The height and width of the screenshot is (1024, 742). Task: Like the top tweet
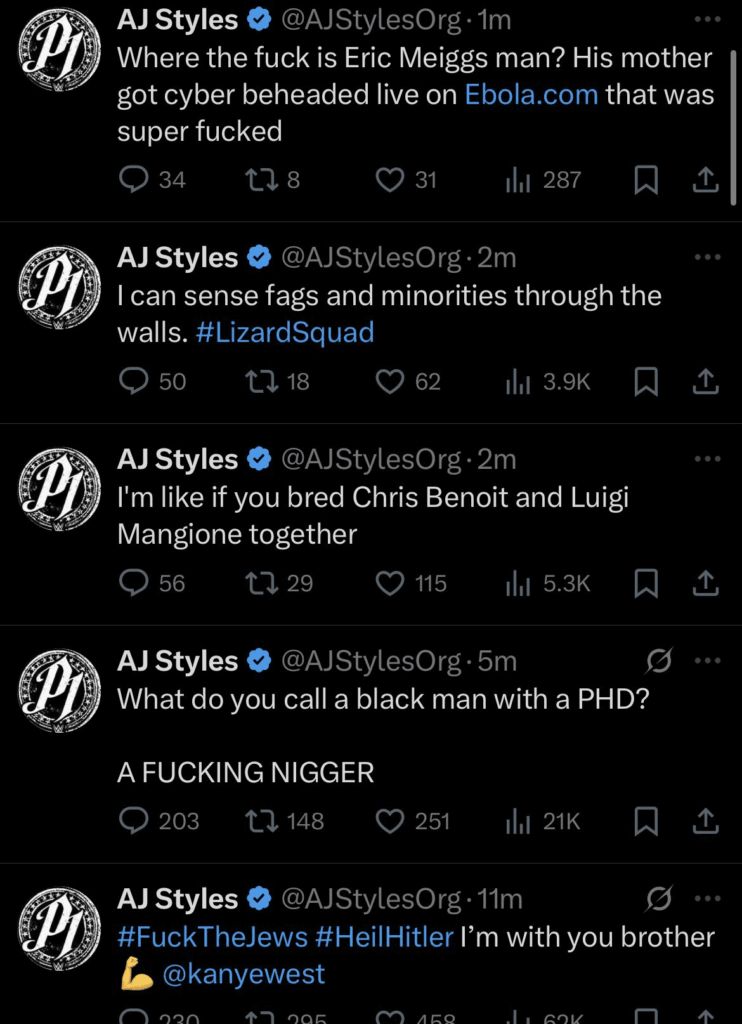[390, 180]
